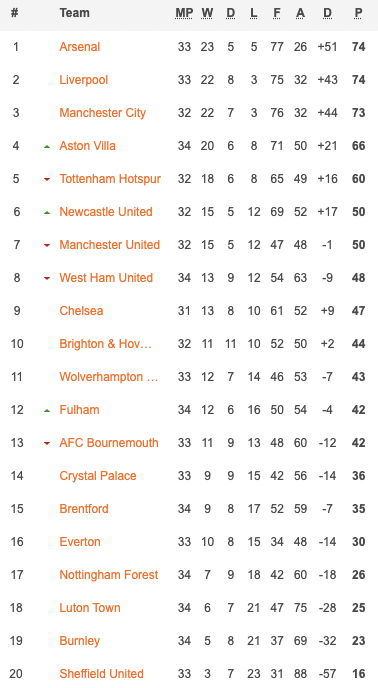Click the red down arrow beside Tottenham Hotspur
The height and width of the screenshot is (688, 378).
tap(47, 179)
